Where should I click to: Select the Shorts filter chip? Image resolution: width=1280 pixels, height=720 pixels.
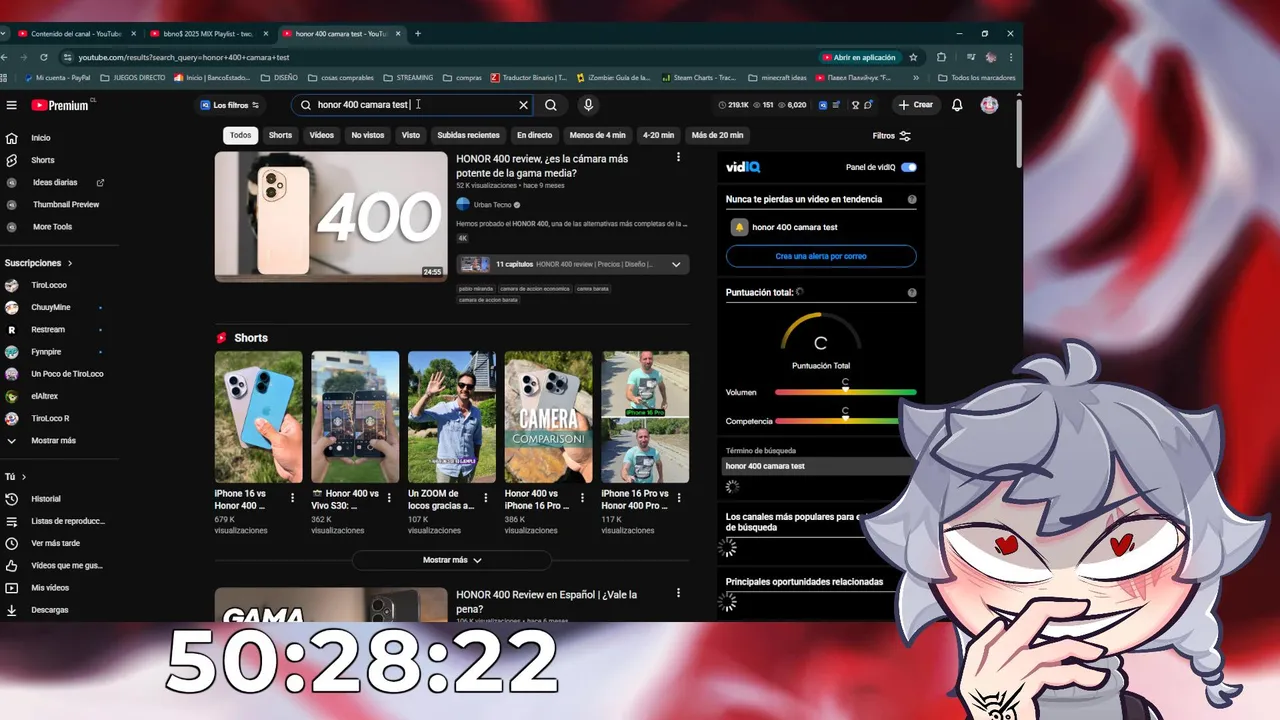(x=280, y=135)
